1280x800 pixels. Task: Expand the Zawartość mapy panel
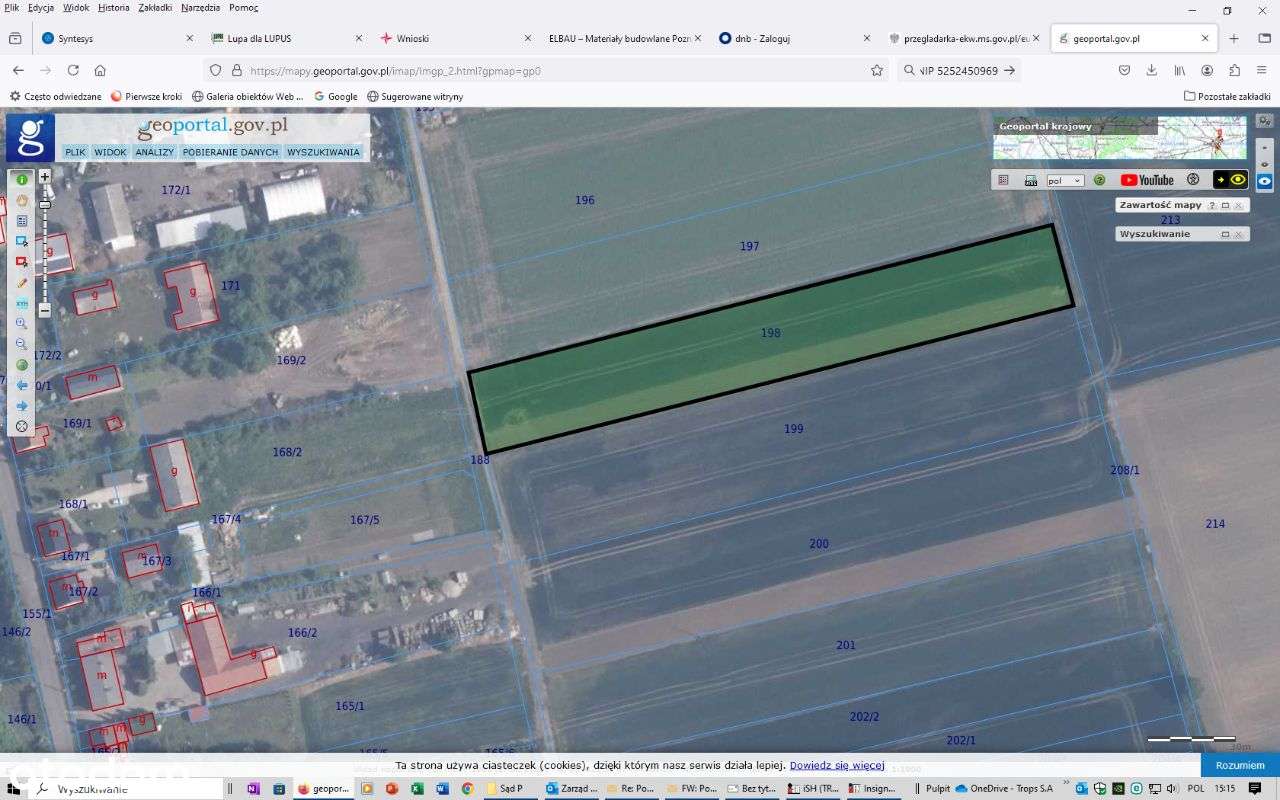point(1225,205)
